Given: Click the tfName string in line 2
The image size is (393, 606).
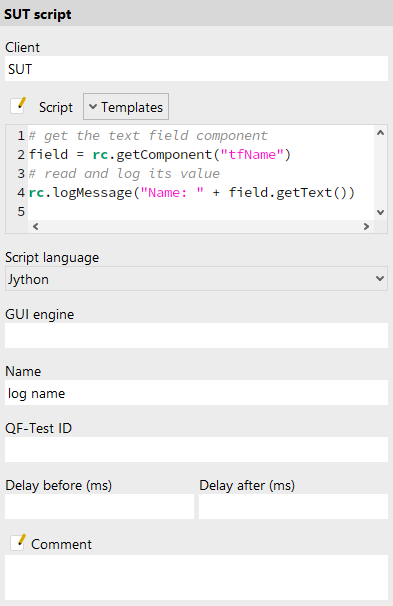Looking at the screenshot, I should click(x=252, y=155).
